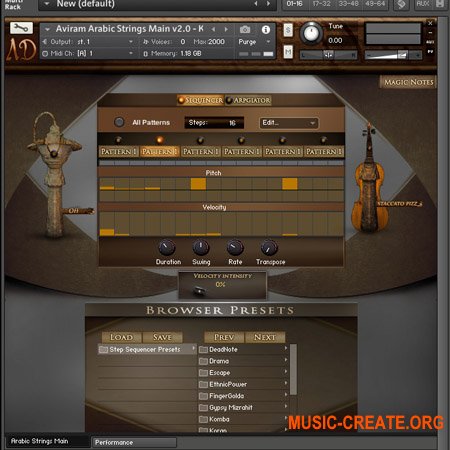Click the Magic Notes button
This screenshot has width=450, height=450.
[x=408, y=82]
